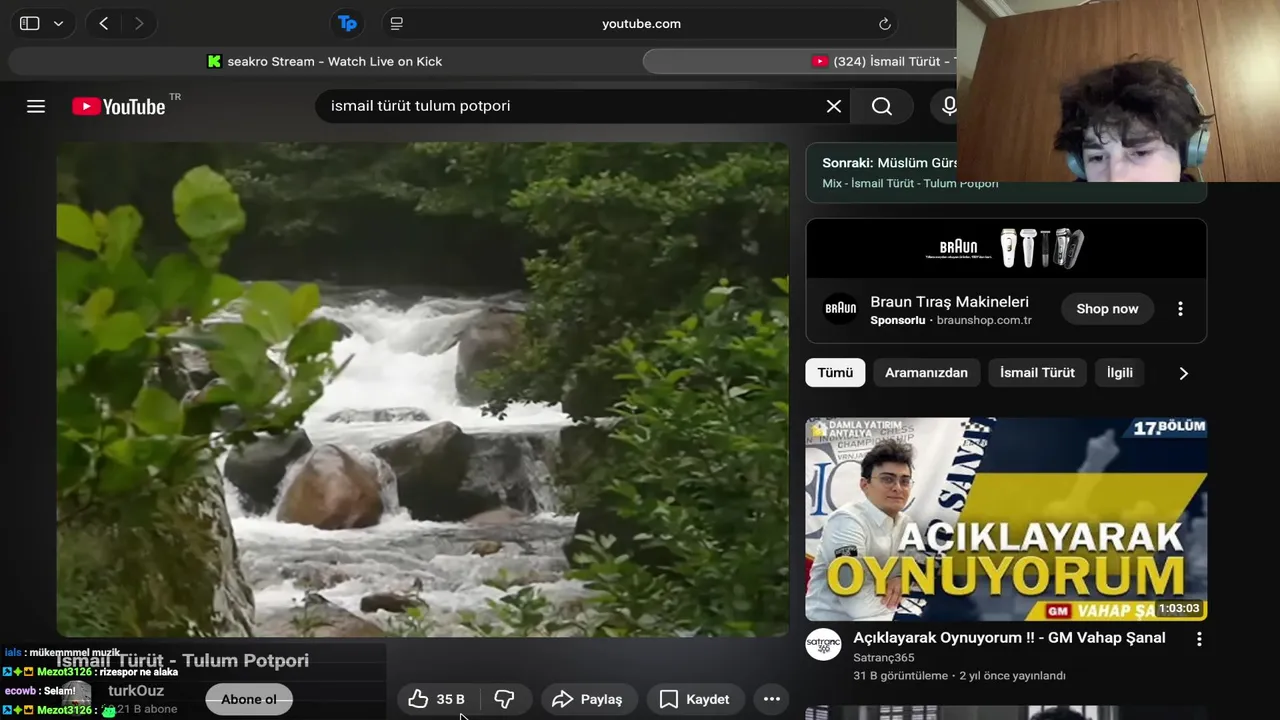Image resolution: width=1280 pixels, height=720 pixels.
Task: Open the Braun channel logo icon
Action: [840, 309]
